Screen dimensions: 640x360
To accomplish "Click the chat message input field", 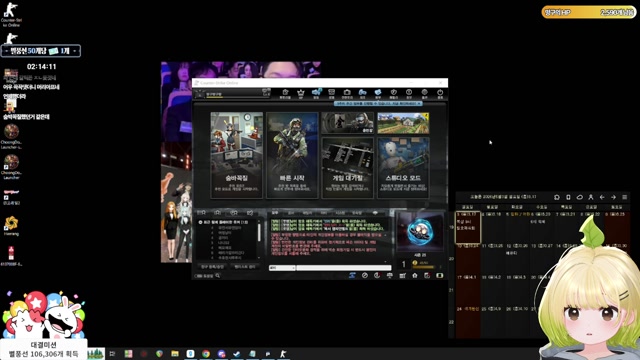I will tap(344, 268).
